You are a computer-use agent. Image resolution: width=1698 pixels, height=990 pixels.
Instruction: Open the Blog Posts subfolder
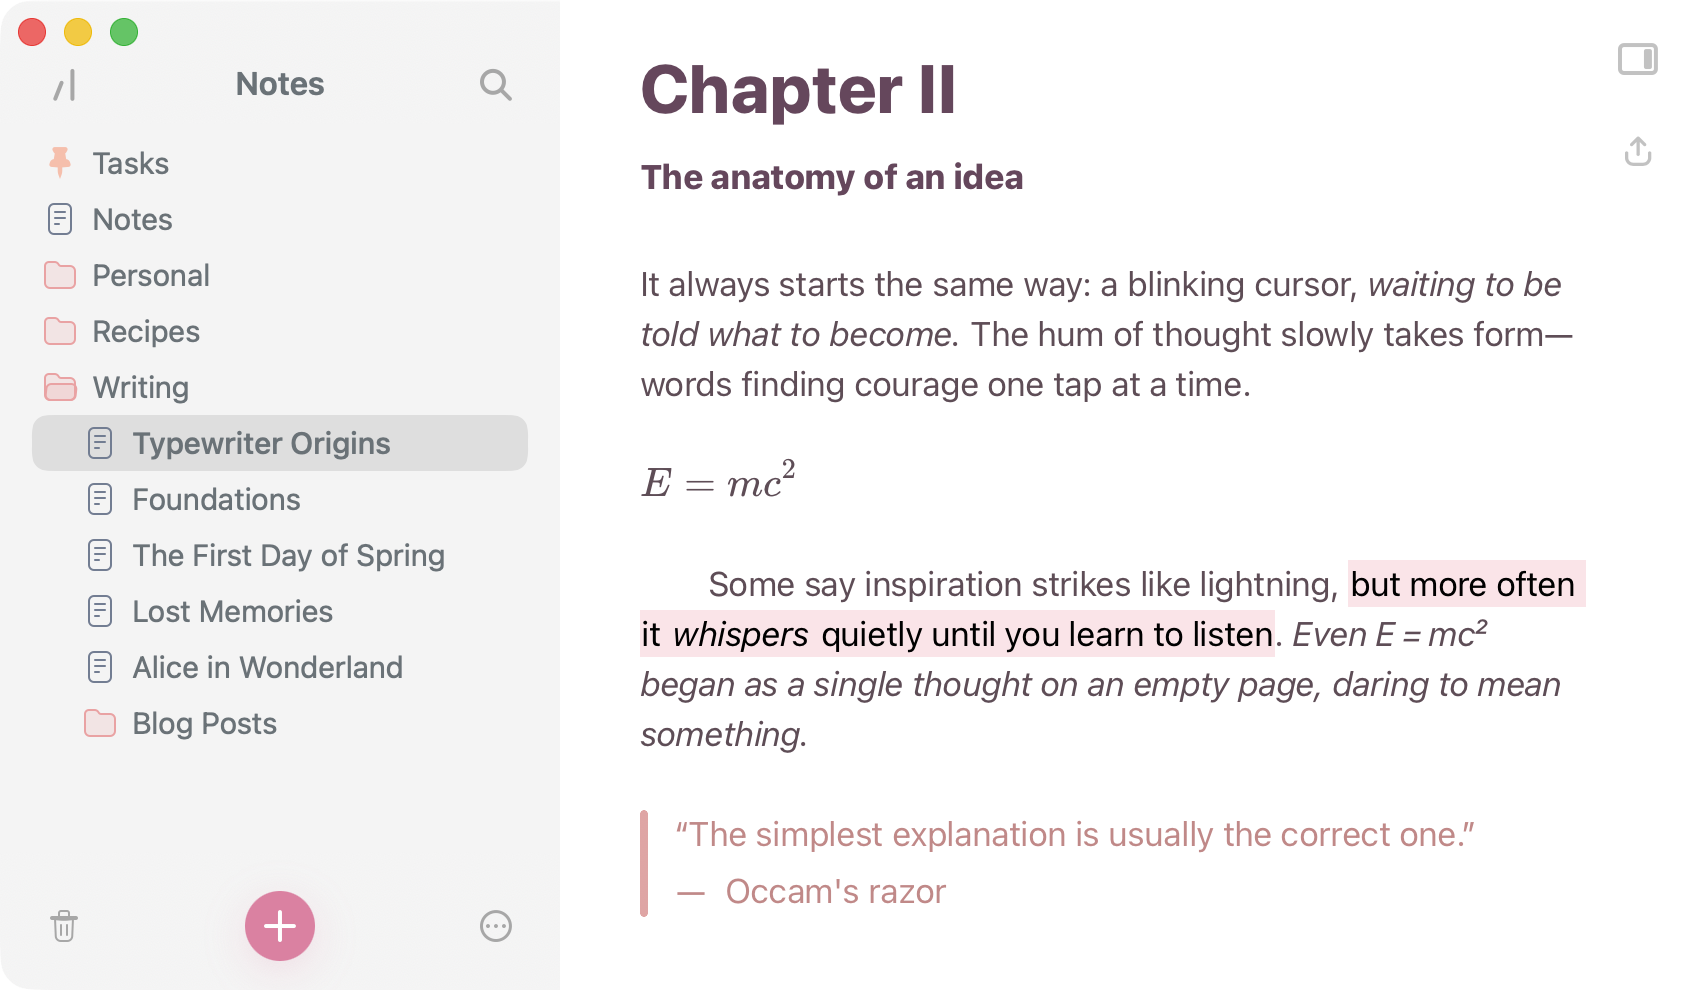(x=204, y=723)
